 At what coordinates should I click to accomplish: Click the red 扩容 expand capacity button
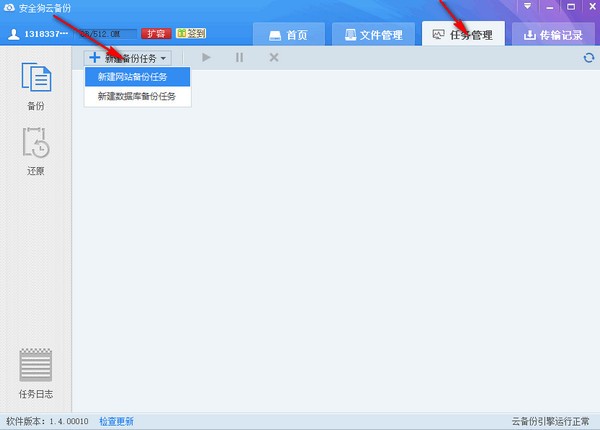click(x=155, y=34)
